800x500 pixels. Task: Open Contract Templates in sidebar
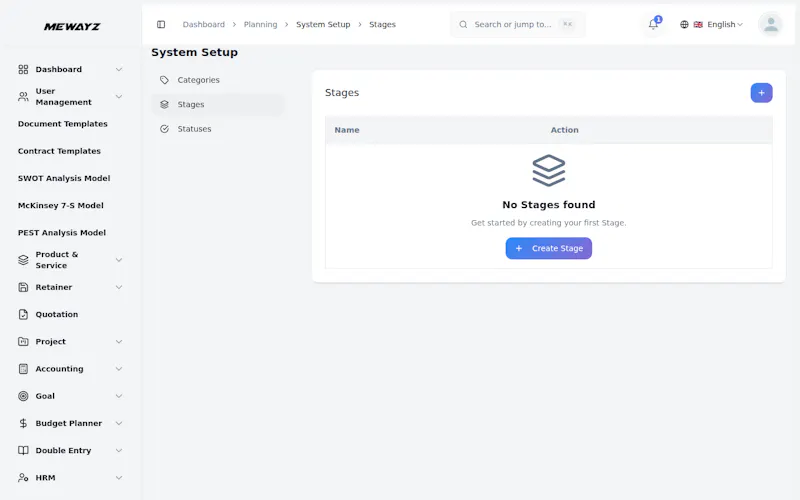[x=59, y=151]
